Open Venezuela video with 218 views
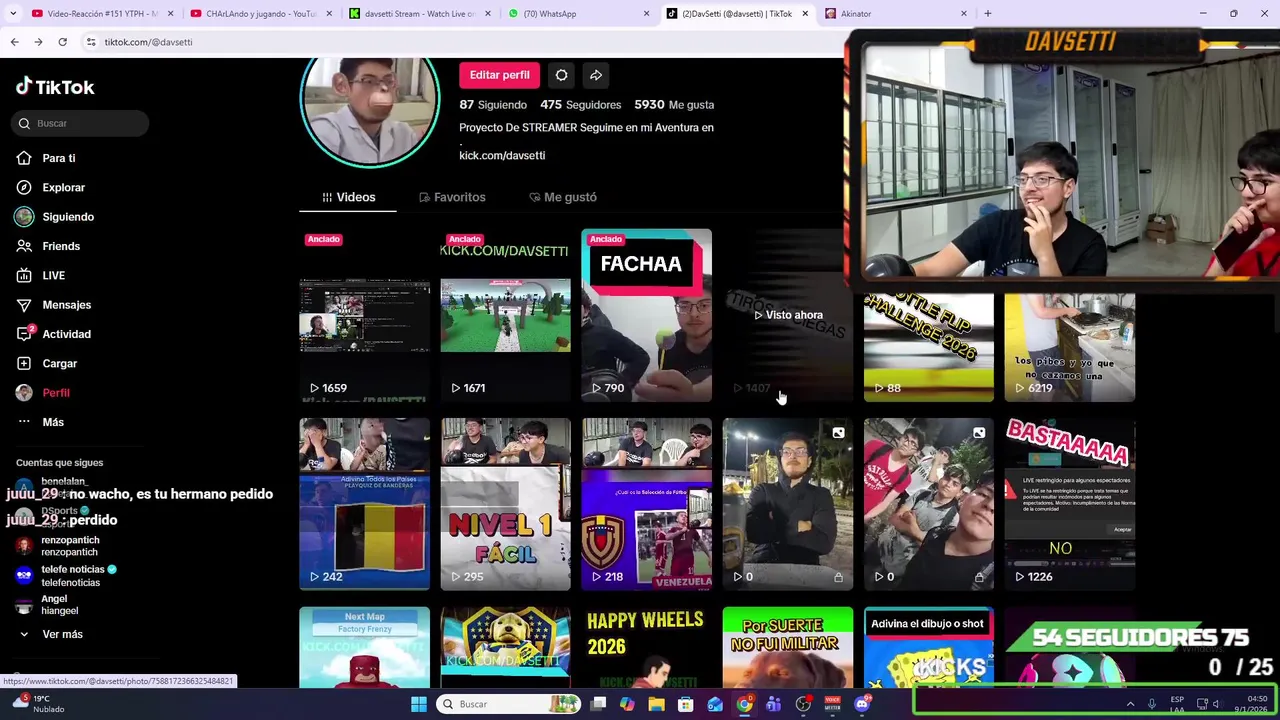This screenshot has height=720, width=1280. tap(647, 504)
